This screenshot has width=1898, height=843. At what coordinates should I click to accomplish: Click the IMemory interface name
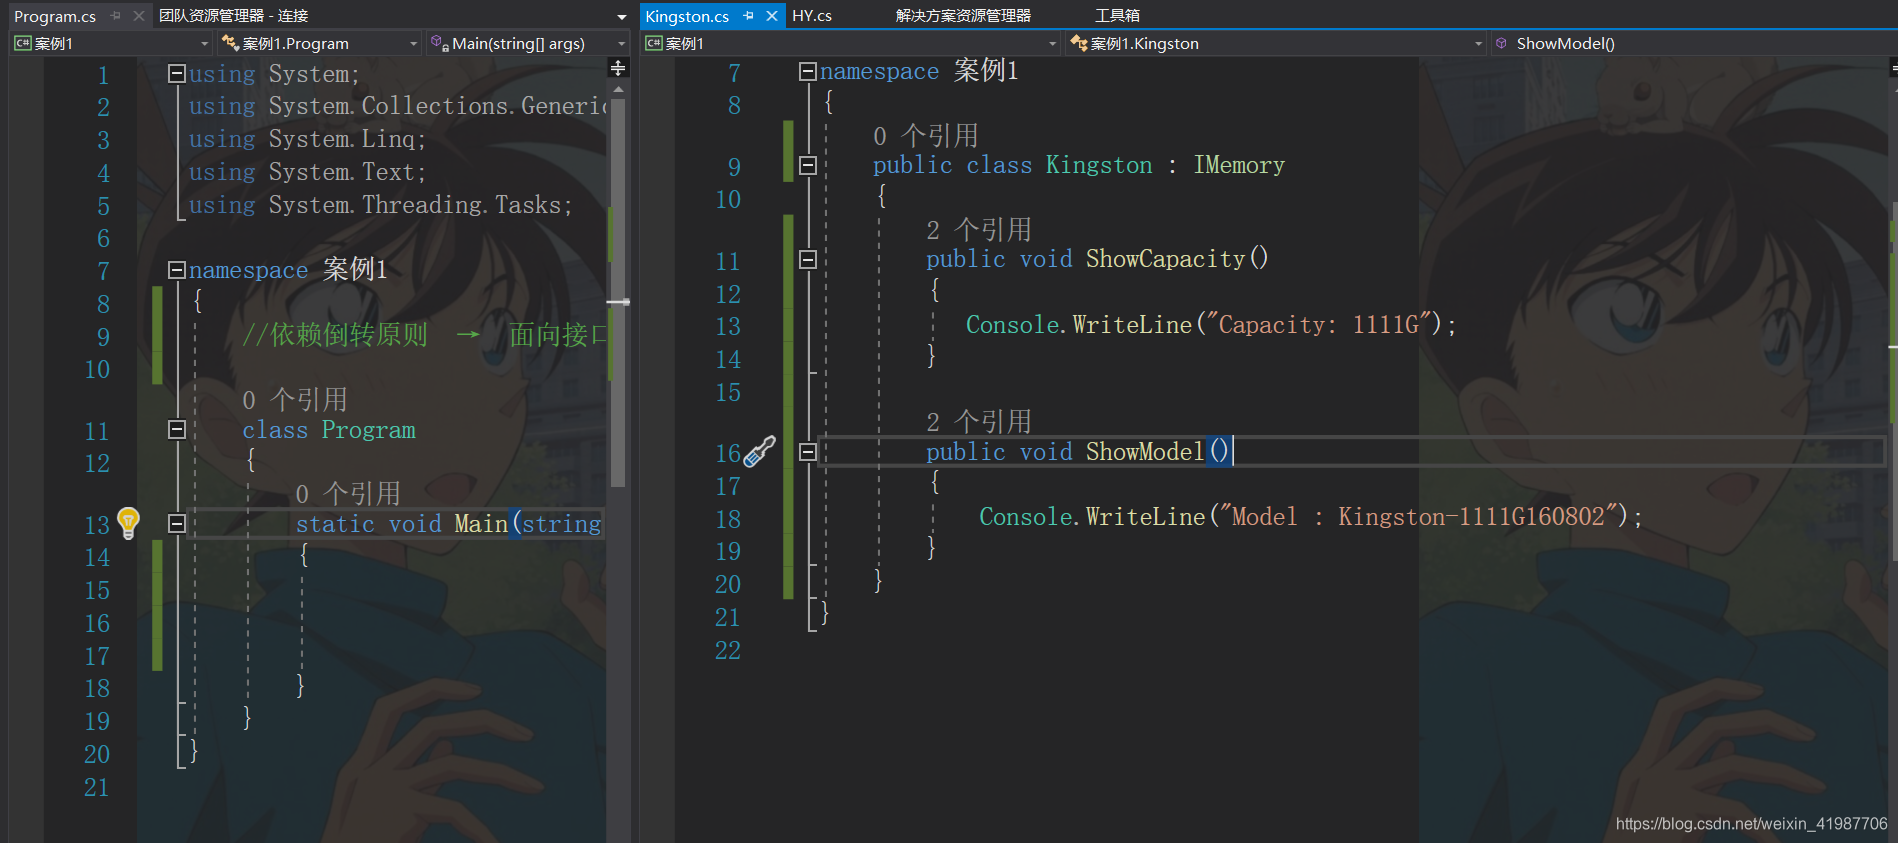(x=1239, y=165)
